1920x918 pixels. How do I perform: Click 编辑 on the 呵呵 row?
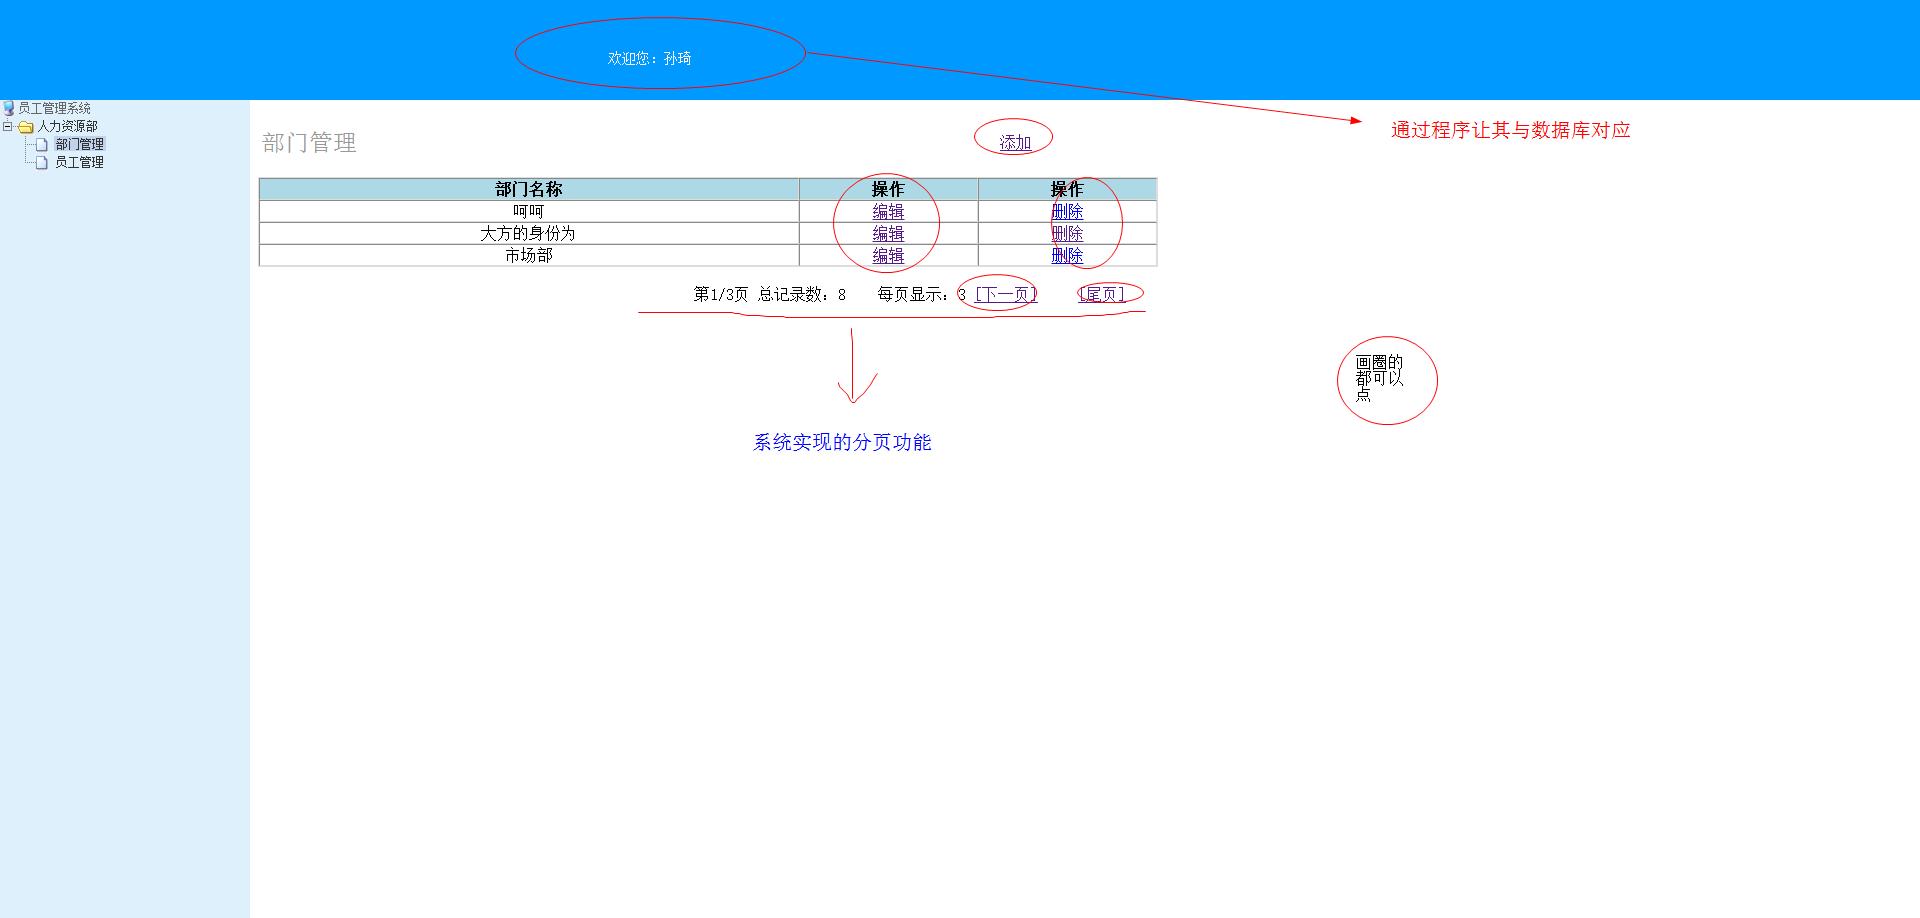tap(888, 211)
